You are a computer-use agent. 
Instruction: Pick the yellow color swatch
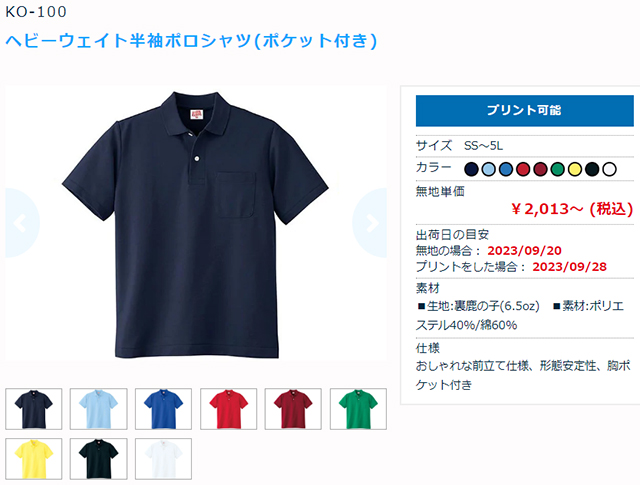coord(575,169)
